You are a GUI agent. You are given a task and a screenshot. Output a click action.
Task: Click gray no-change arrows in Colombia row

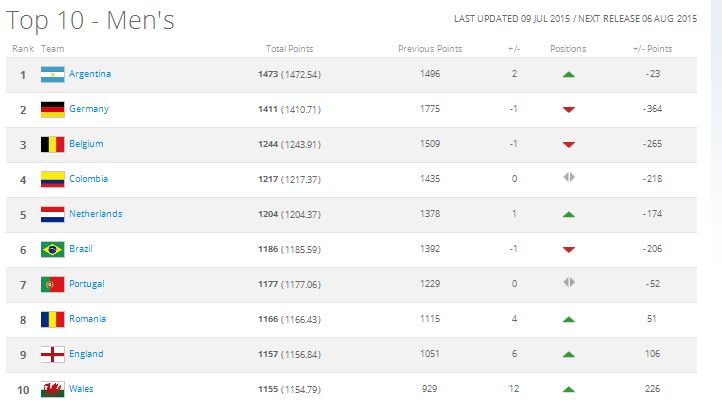click(569, 177)
